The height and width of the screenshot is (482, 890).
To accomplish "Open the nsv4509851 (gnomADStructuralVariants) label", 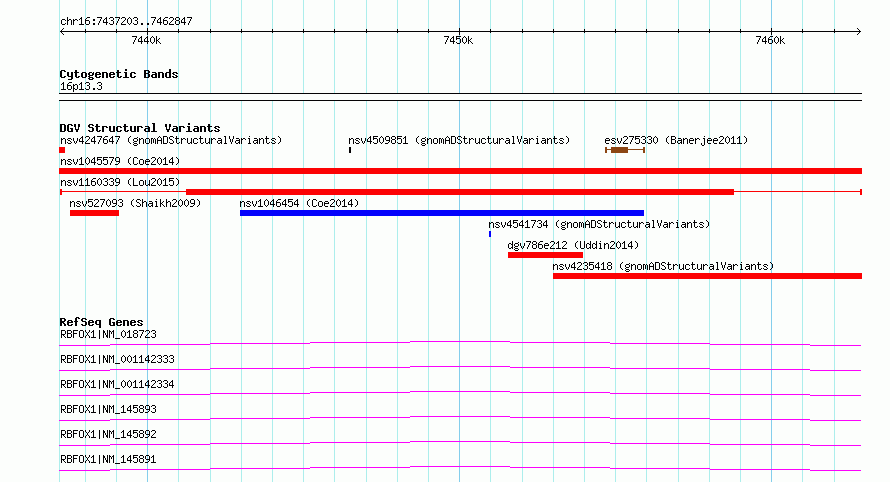I will pyautogui.click(x=459, y=140).
